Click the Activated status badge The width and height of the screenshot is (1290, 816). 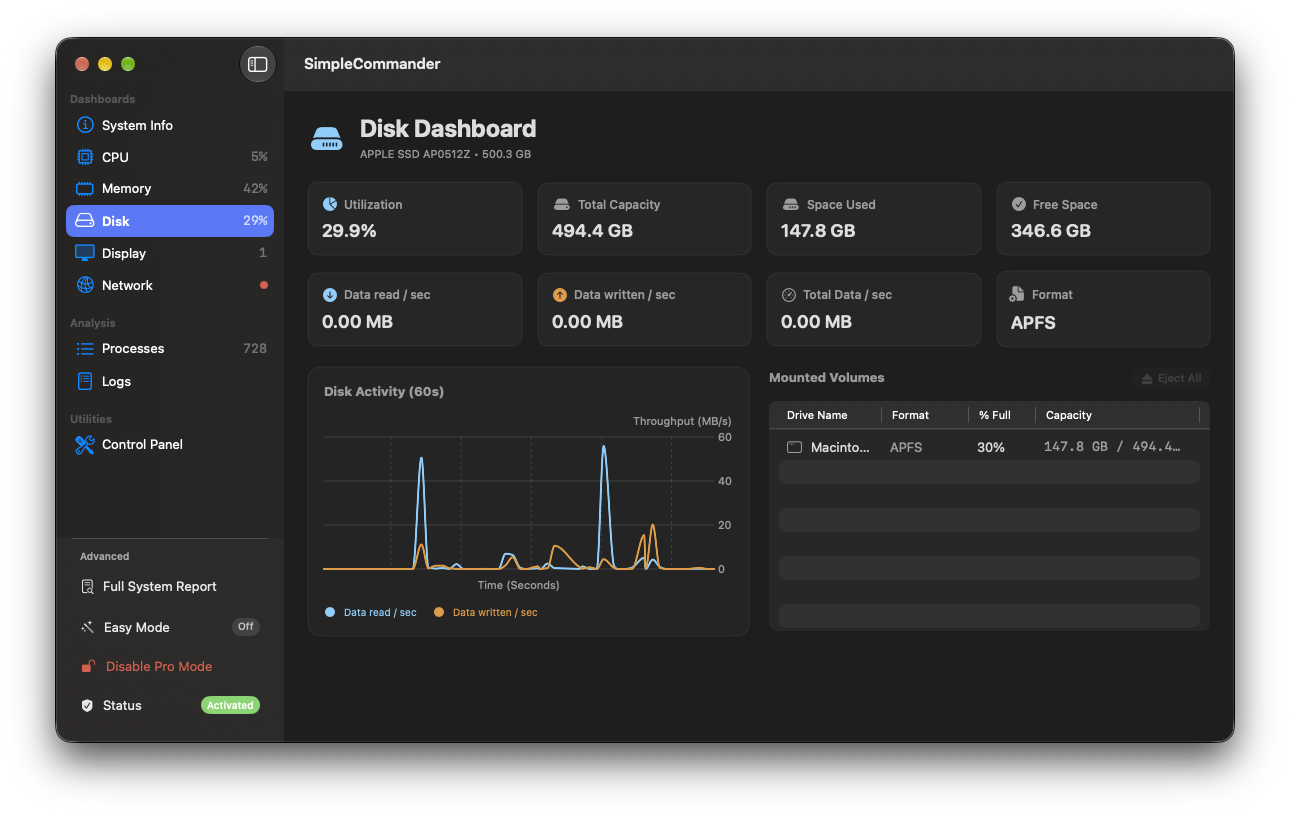(x=230, y=705)
